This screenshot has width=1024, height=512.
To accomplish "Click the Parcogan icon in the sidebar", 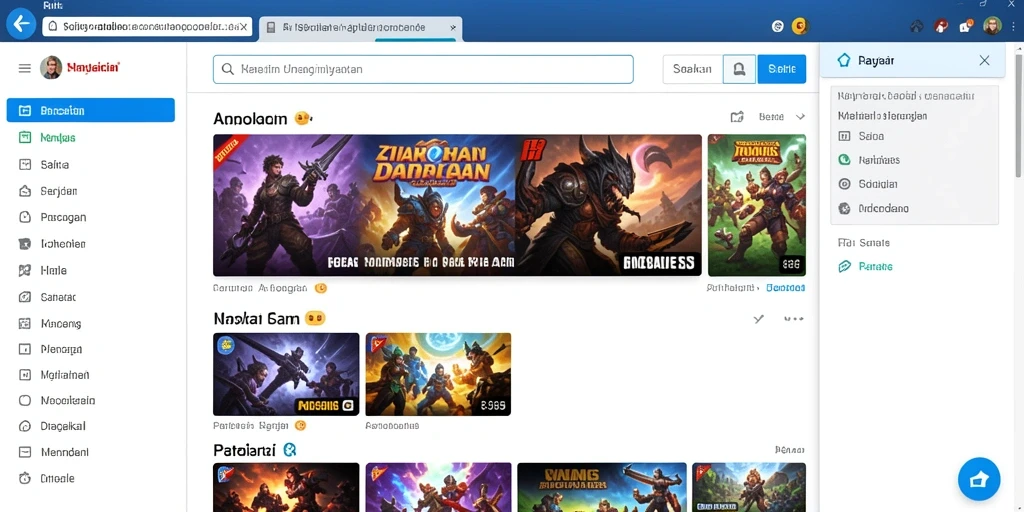I will (x=25, y=217).
